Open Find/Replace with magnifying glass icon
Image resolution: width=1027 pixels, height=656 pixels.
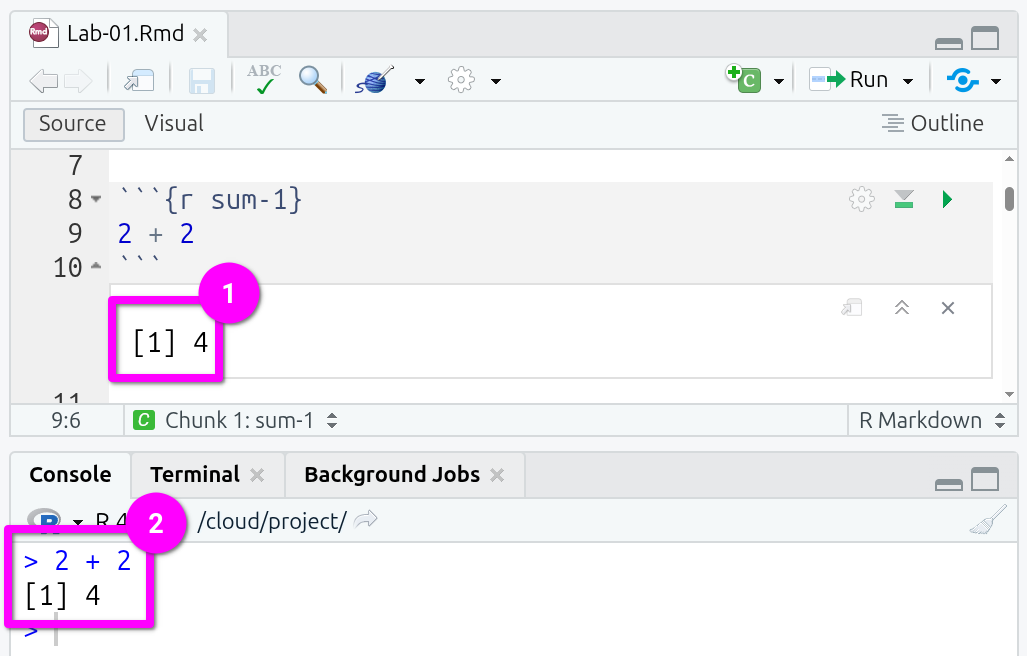coord(313,80)
